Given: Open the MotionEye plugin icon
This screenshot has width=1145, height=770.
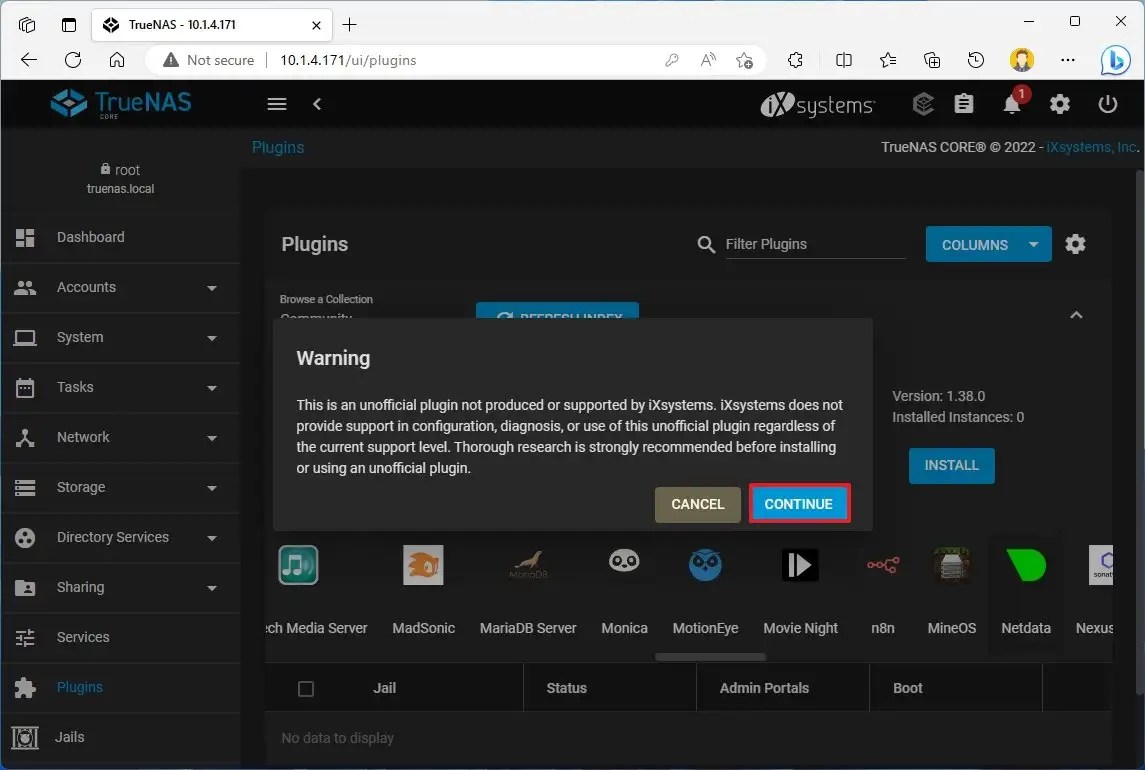Looking at the screenshot, I should click(x=705, y=565).
